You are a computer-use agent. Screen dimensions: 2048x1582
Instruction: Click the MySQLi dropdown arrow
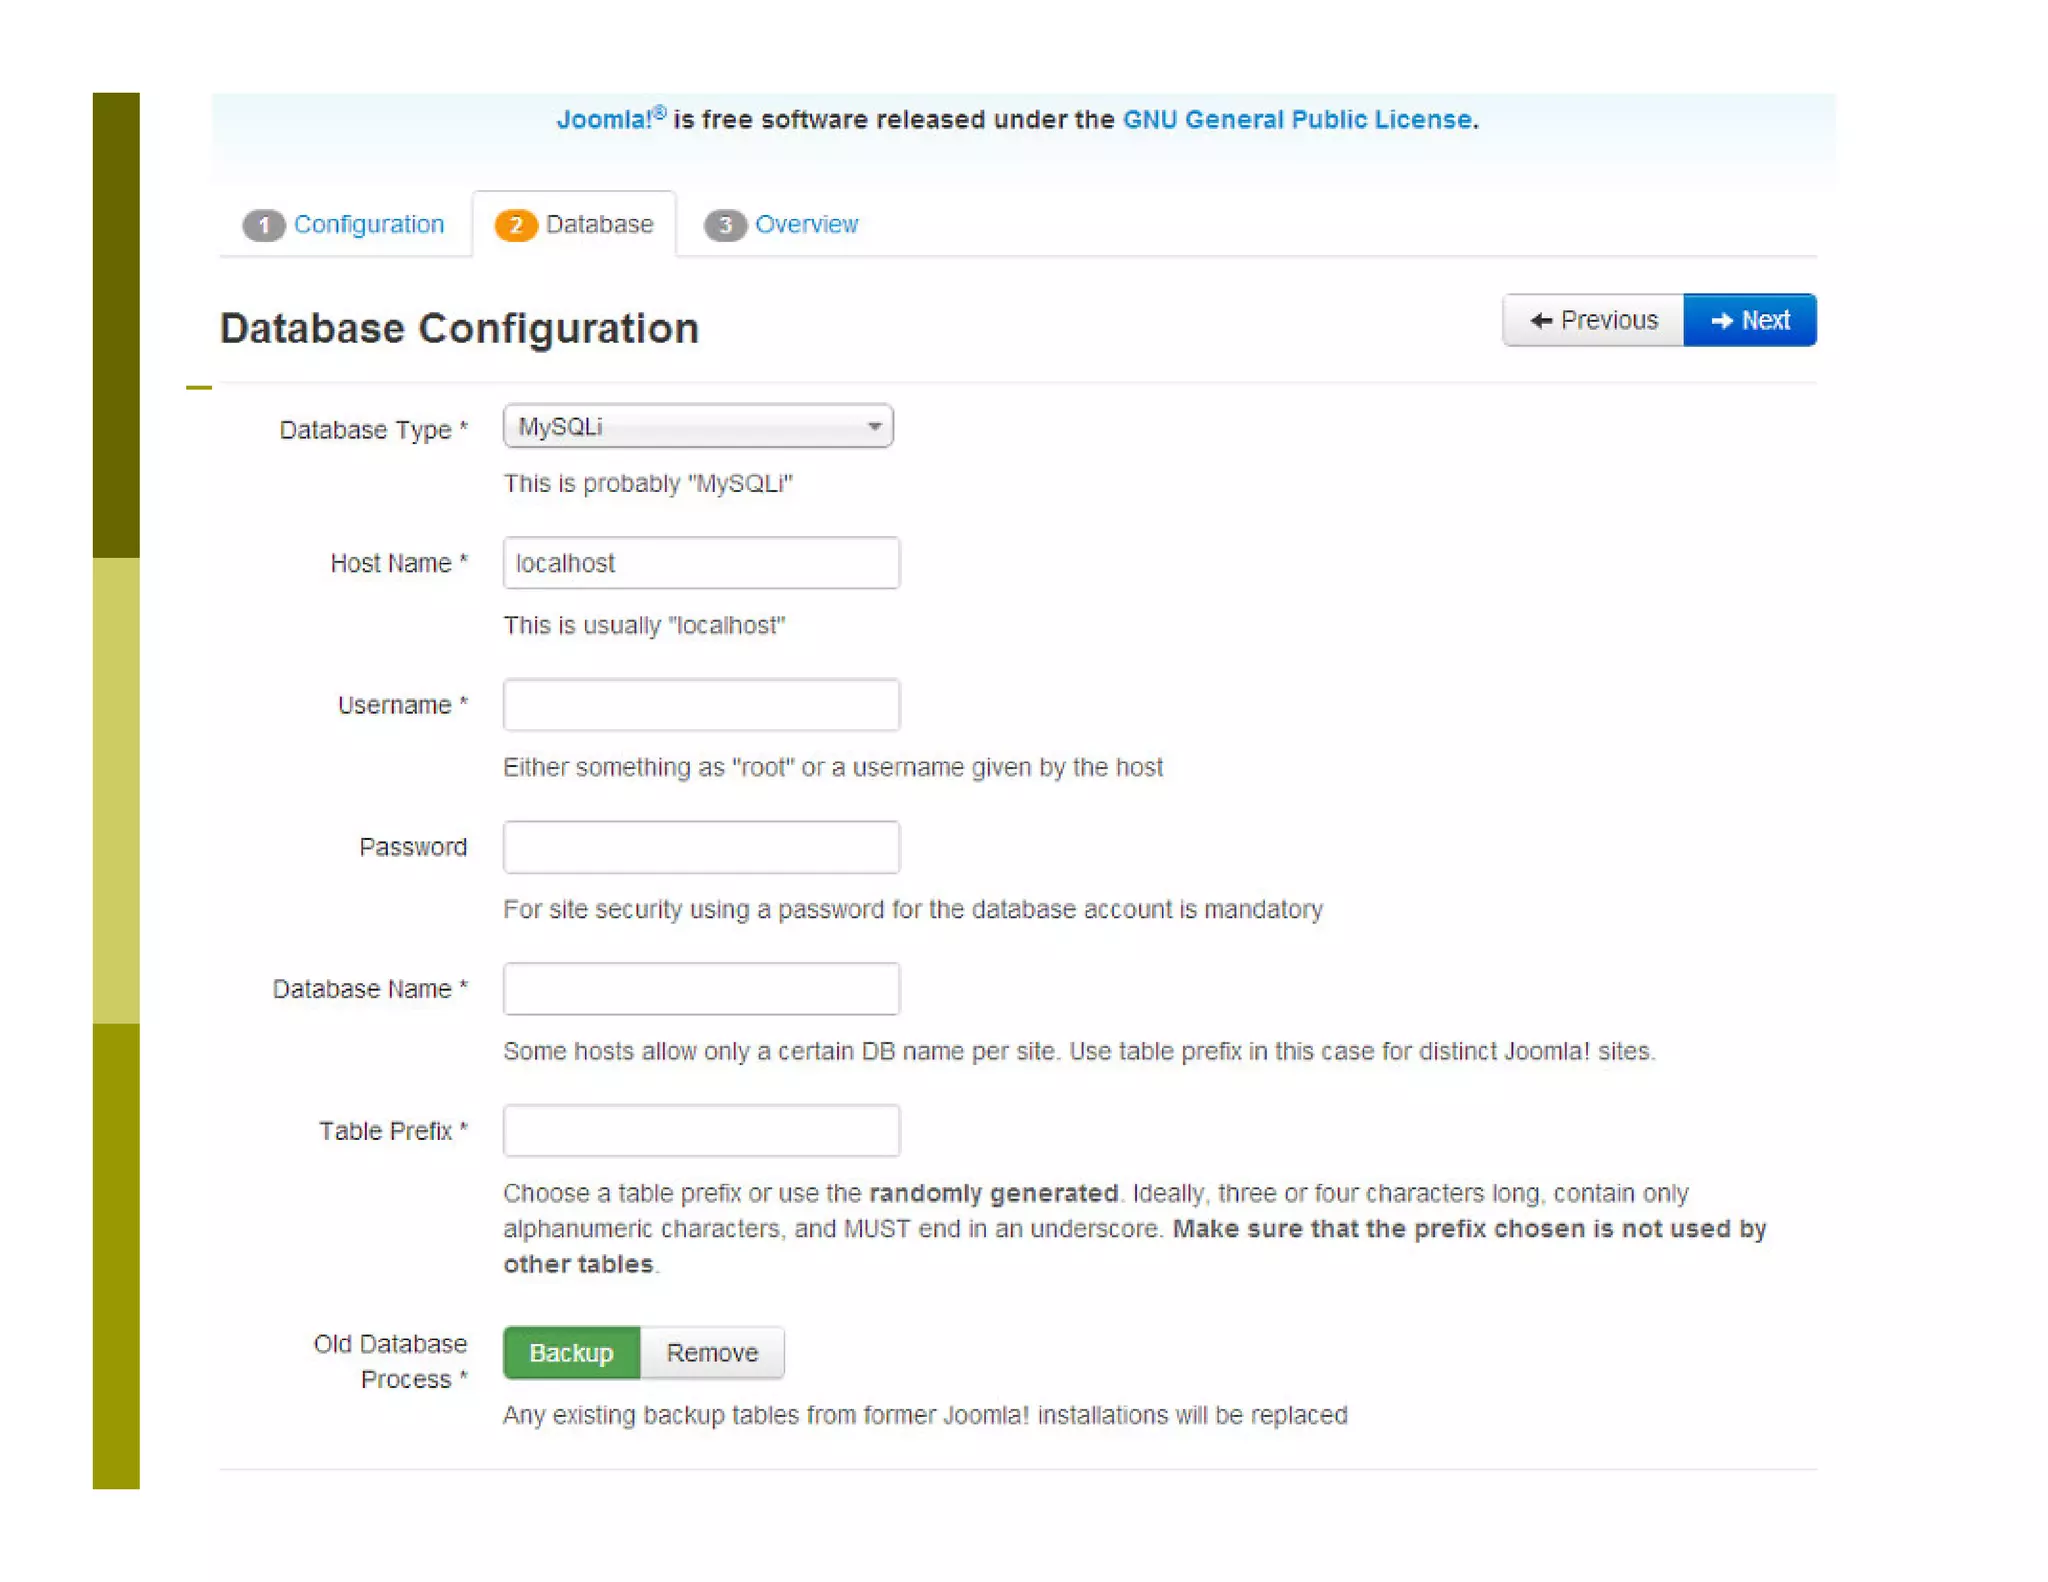[x=874, y=427]
